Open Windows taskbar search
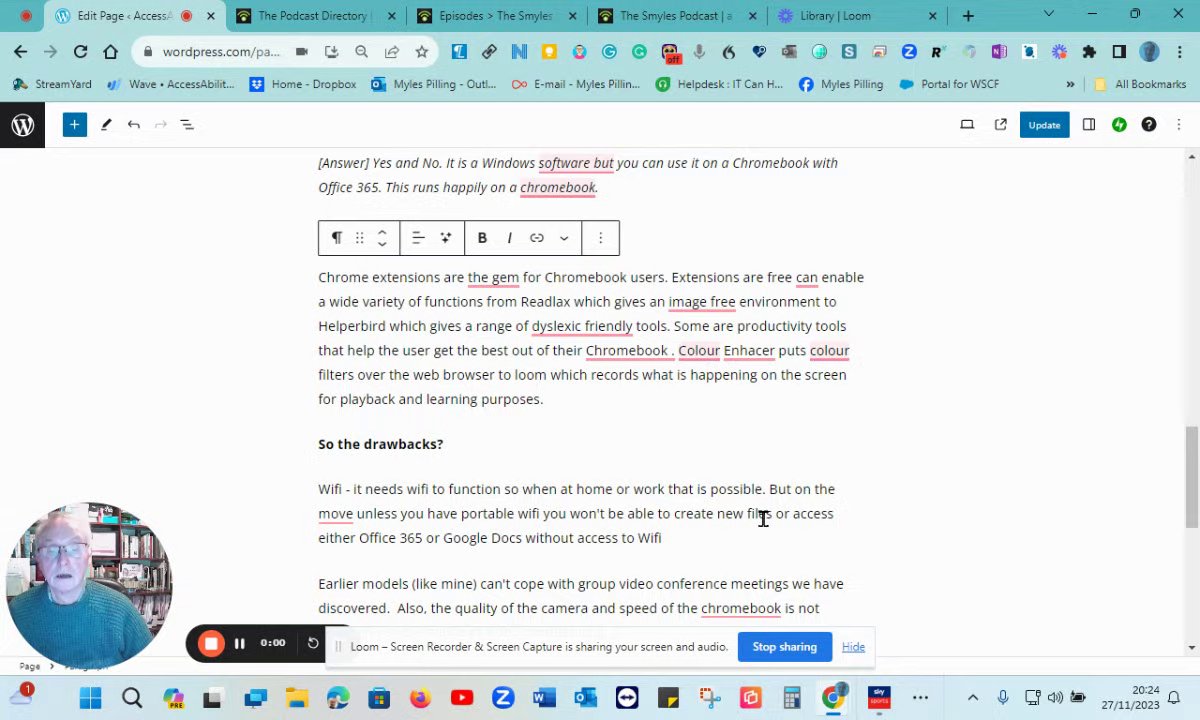 pos(132,698)
